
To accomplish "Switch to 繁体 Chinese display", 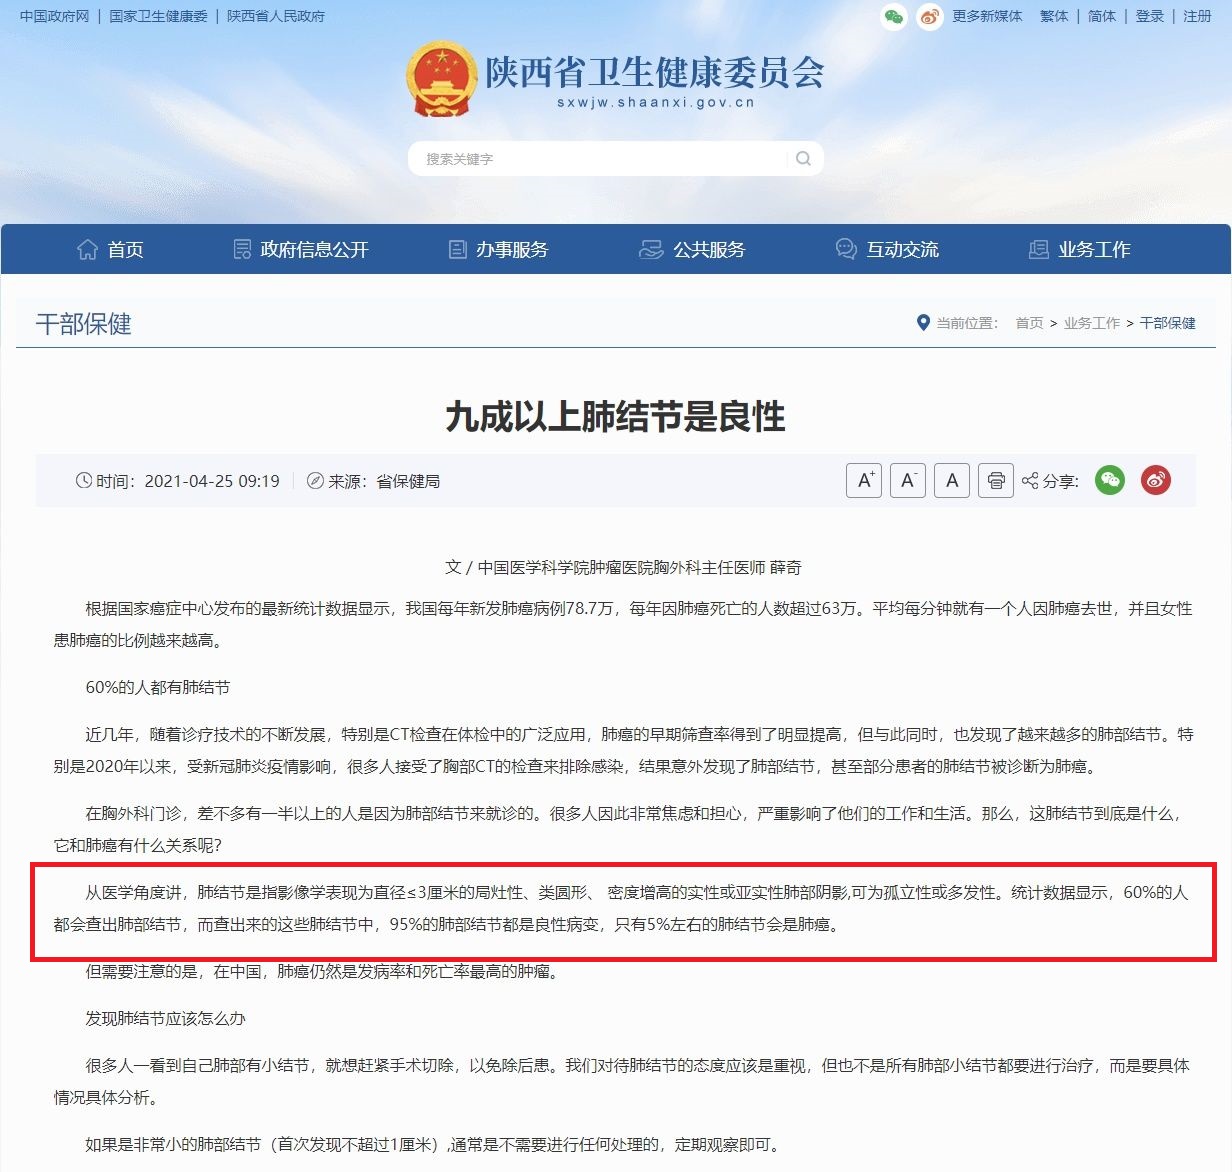I will point(1054,17).
